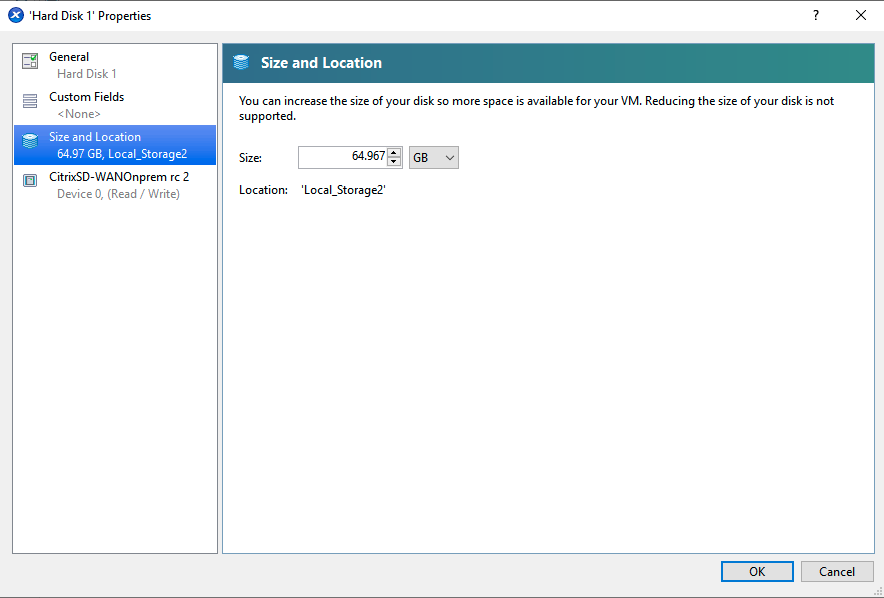Click the '<None>' subtitle under Custom Fields
Viewport: 884px width, 598px height.
(79, 114)
